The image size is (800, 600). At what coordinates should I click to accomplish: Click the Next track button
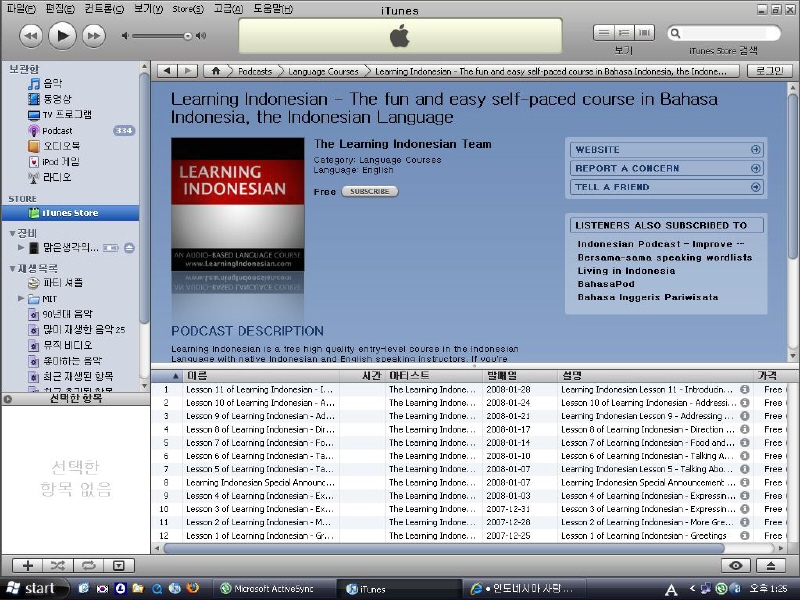(93, 36)
